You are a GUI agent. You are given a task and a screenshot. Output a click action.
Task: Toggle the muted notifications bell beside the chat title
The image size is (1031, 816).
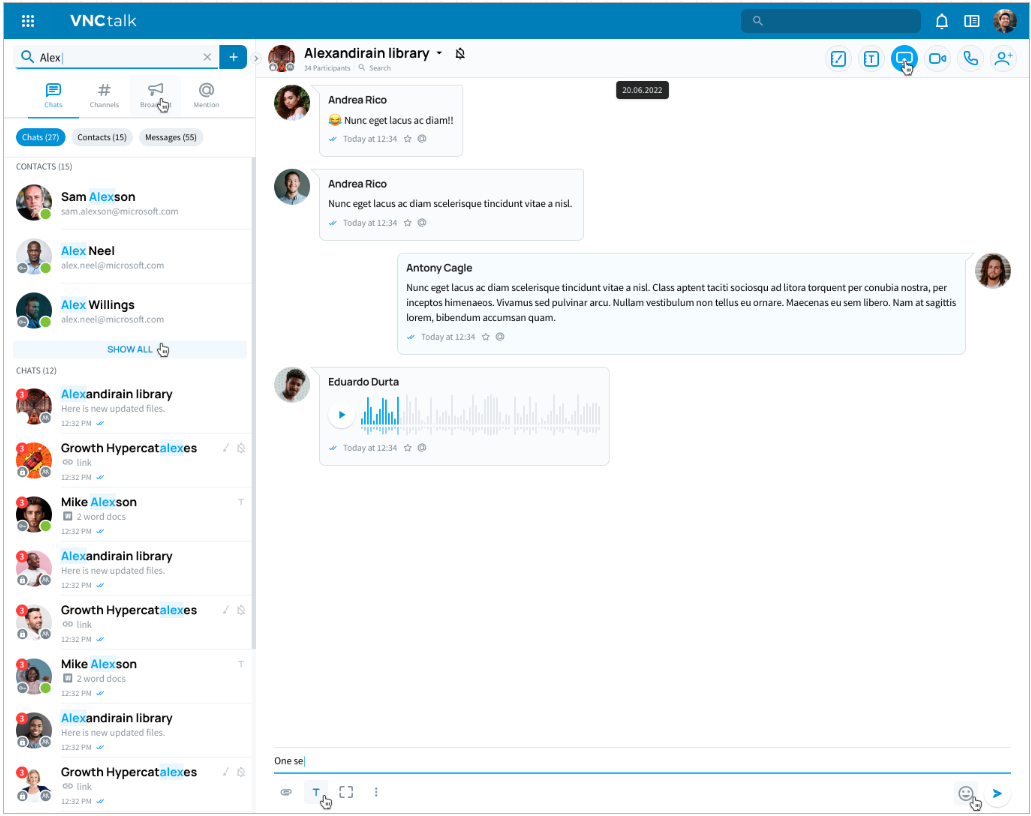point(460,54)
